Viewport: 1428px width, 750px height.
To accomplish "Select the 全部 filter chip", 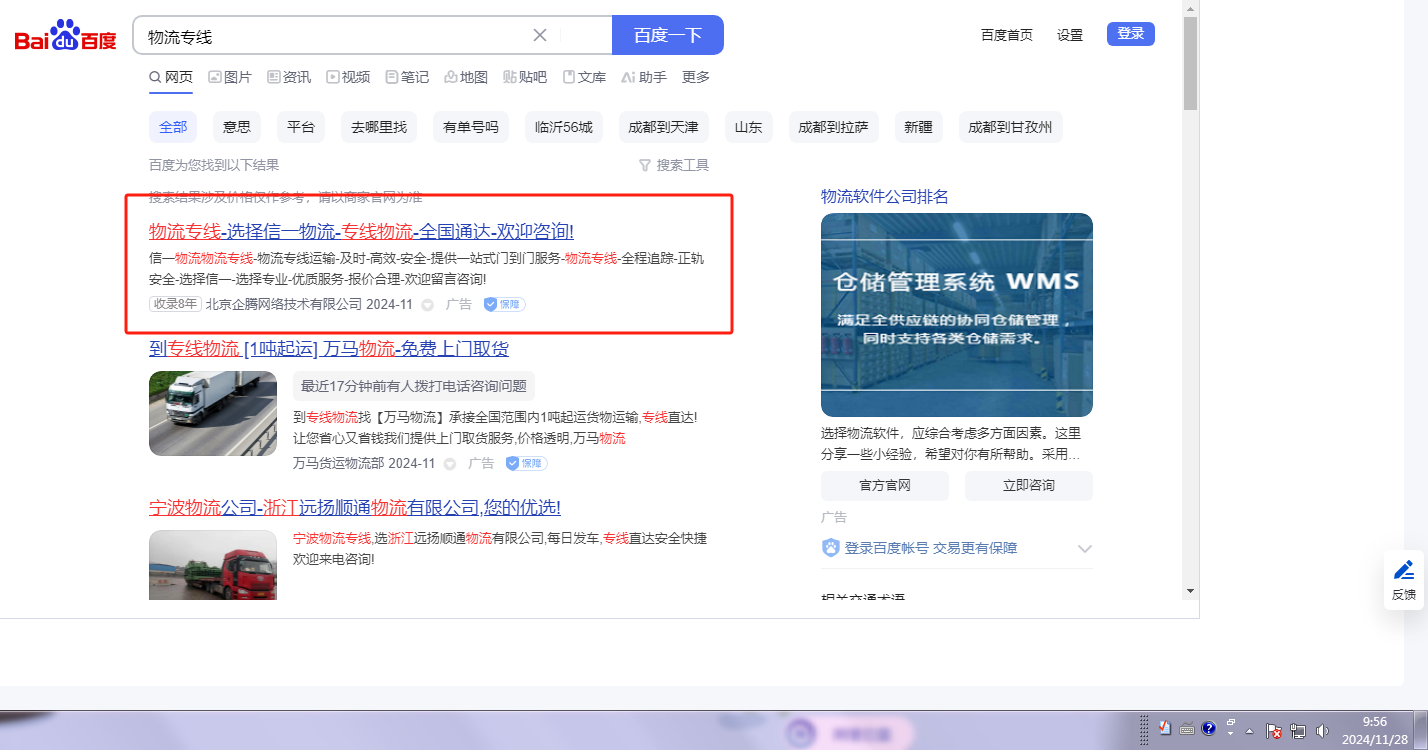I will point(173,127).
